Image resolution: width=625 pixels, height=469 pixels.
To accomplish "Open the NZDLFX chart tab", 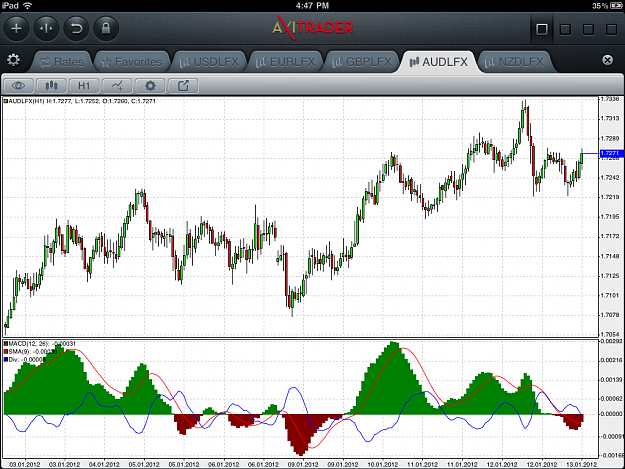I will pyautogui.click(x=514, y=62).
